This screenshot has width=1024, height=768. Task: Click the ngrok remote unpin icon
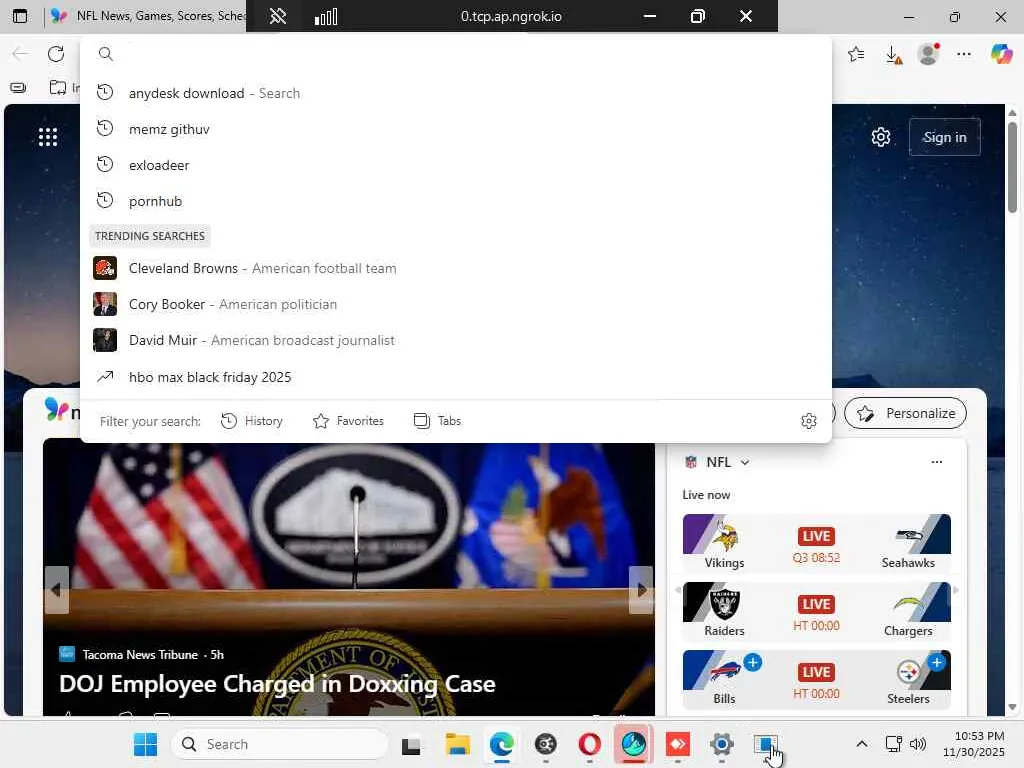pos(278,16)
